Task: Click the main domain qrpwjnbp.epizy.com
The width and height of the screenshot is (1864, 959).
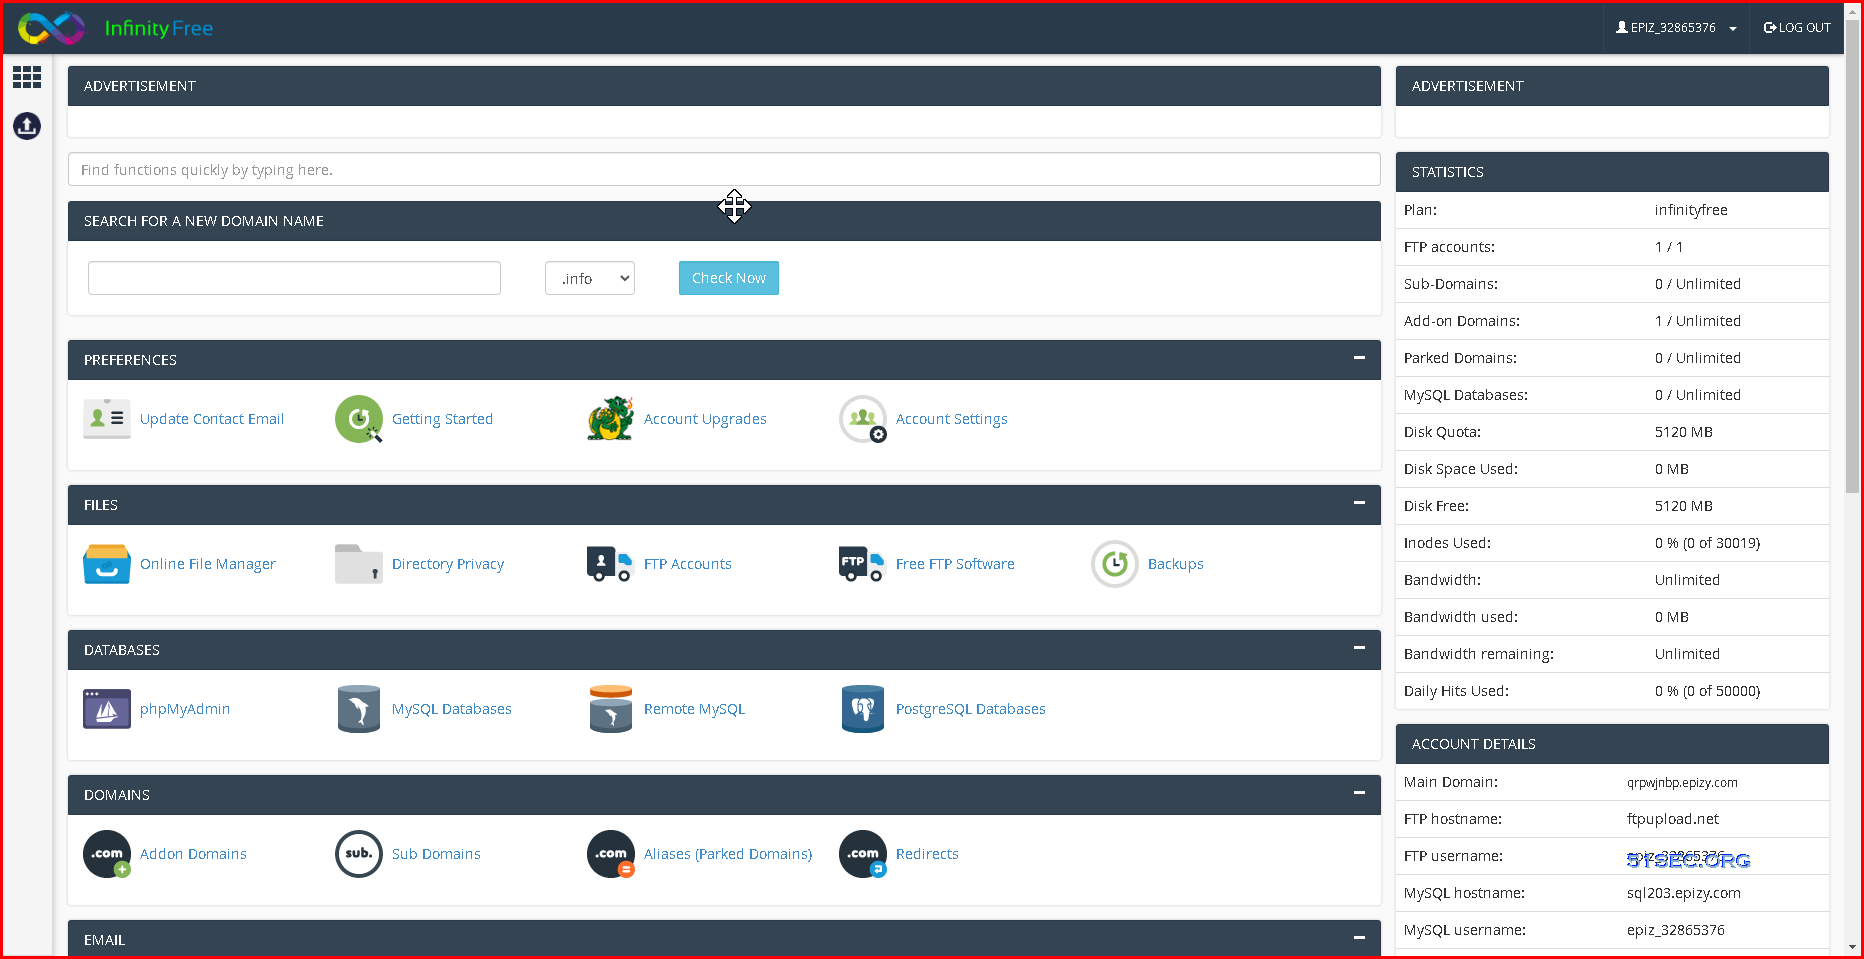Action: 1682,783
